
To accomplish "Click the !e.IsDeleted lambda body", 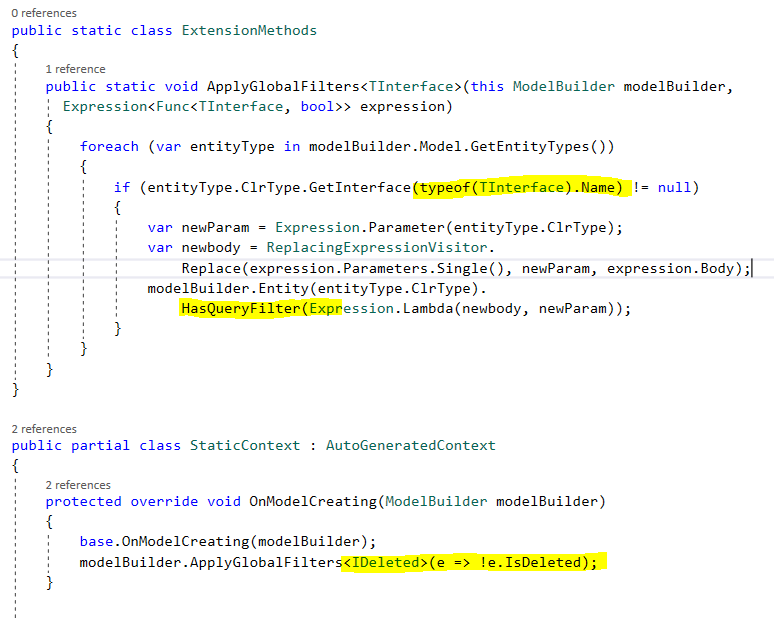I will [x=531, y=563].
